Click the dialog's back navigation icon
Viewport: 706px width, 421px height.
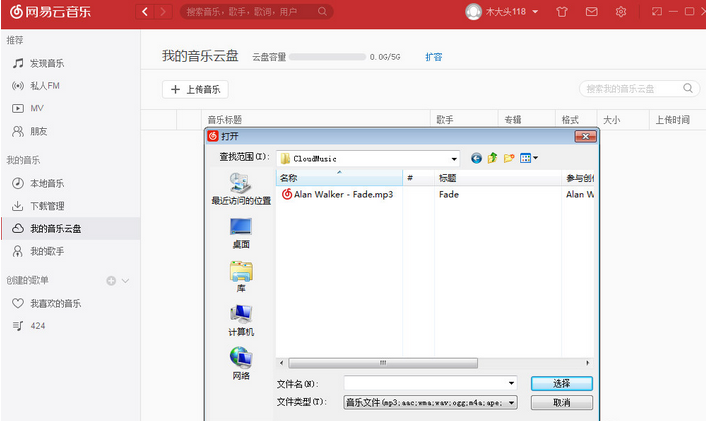[476, 158]
